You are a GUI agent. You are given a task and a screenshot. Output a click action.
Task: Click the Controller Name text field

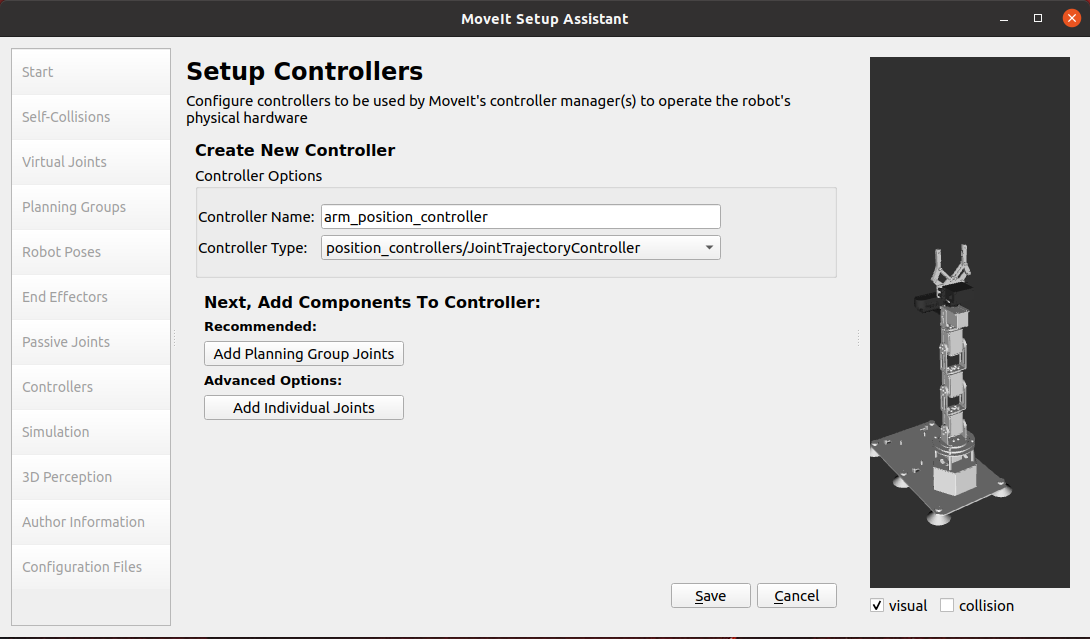[x=521, y=216]
